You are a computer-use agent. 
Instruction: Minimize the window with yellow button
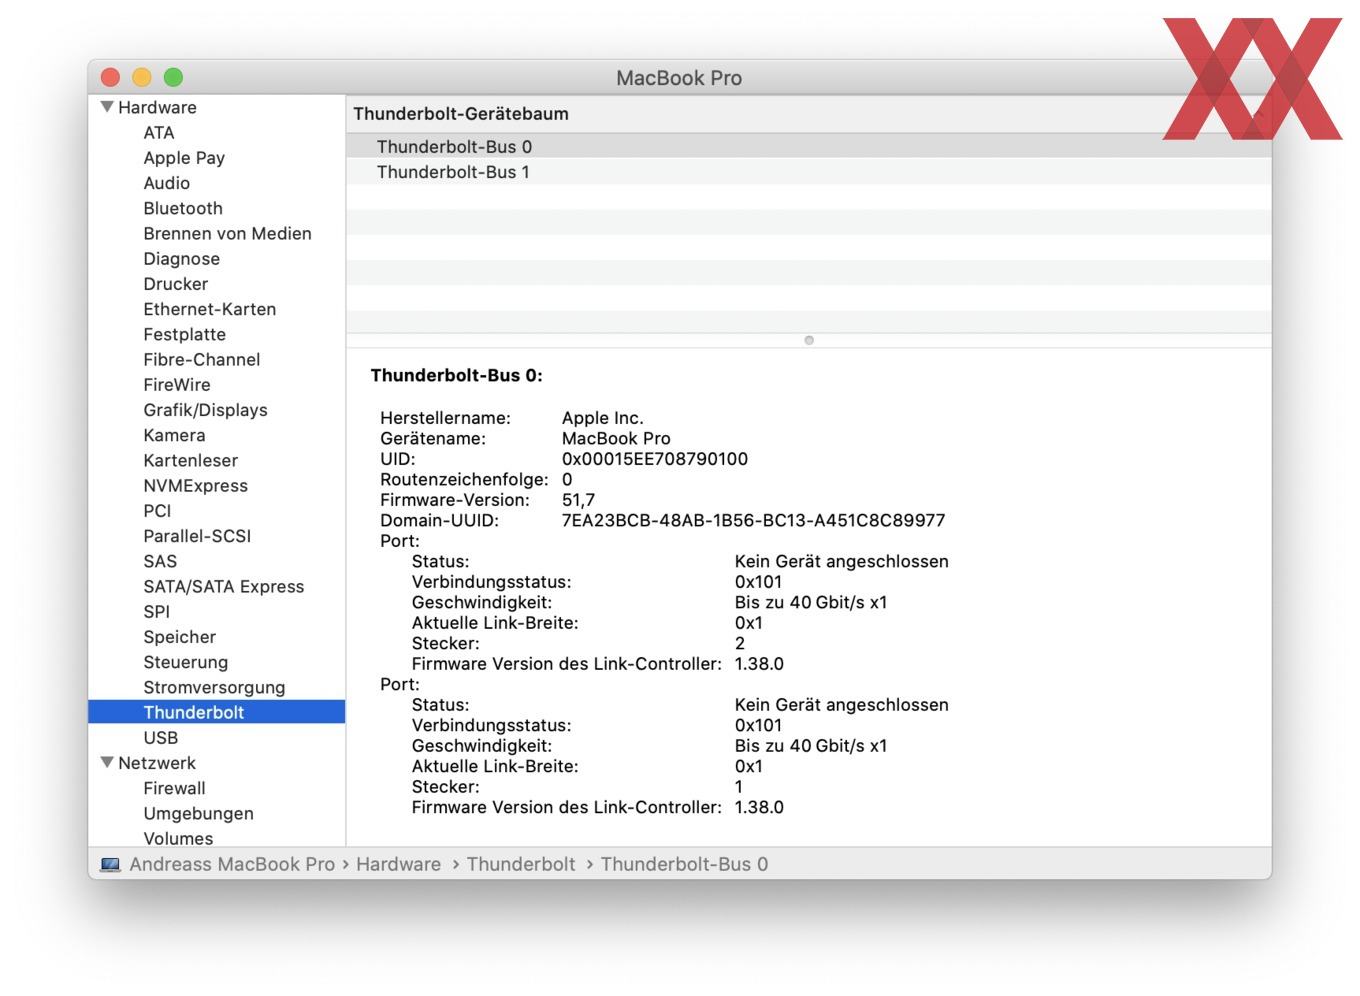[142, 77]
